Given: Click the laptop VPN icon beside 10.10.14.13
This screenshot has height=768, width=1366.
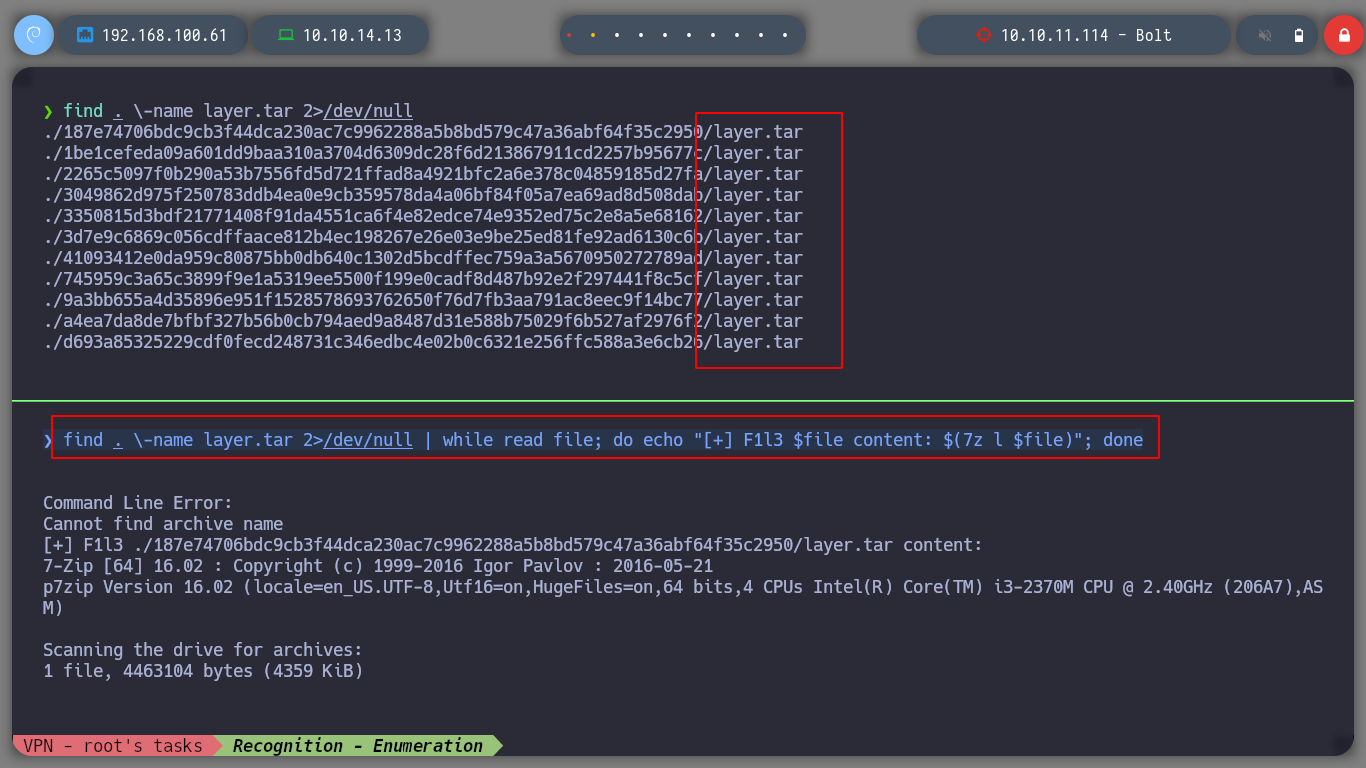Looking at the screenshot, I should pyautogui.click(x=286, y=35).
